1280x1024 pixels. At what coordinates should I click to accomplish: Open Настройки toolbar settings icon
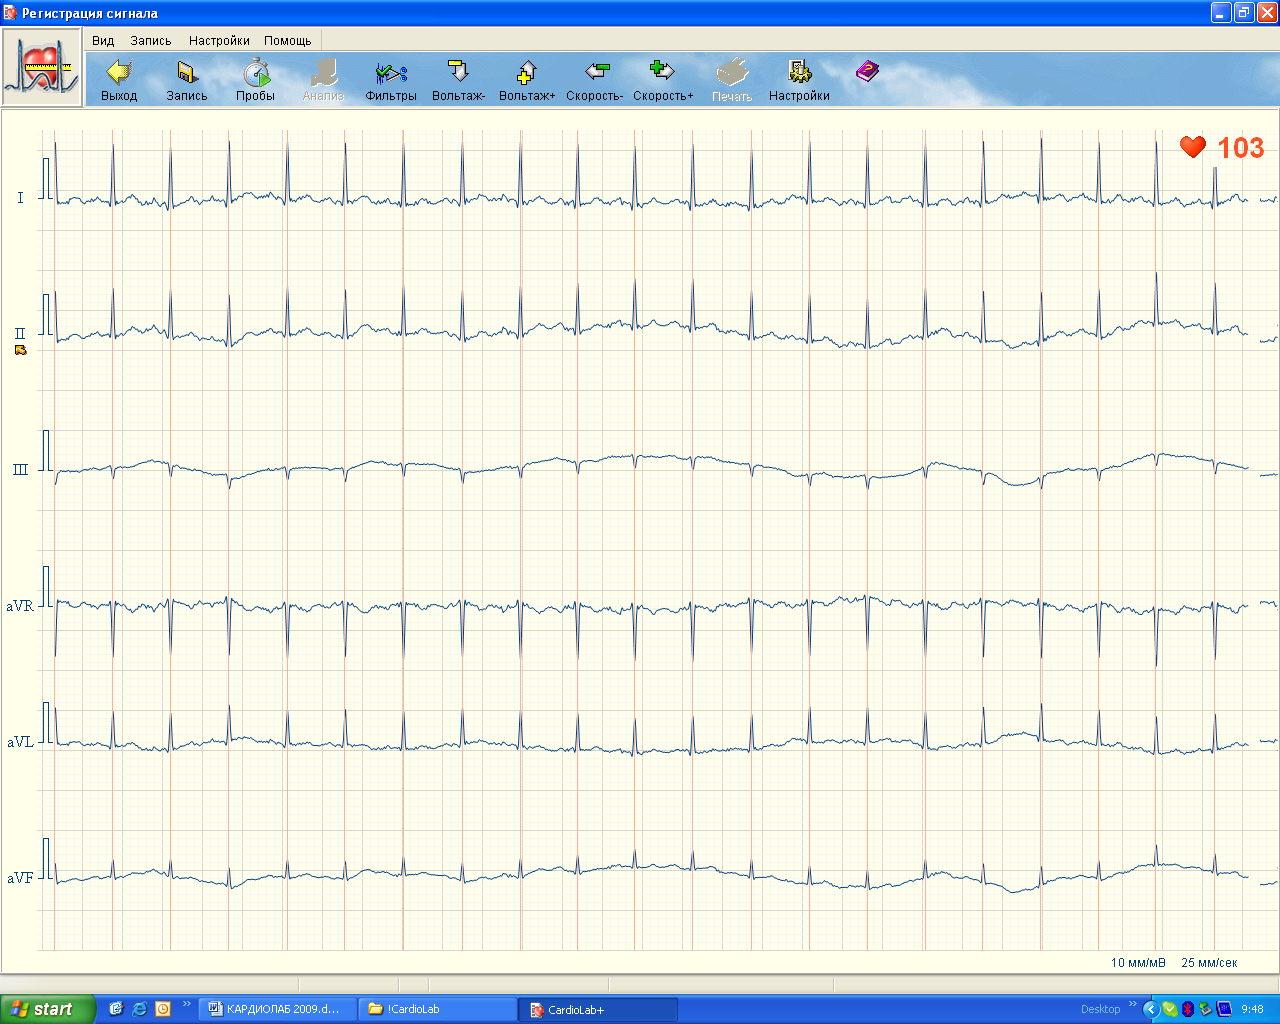pos(799,73)
